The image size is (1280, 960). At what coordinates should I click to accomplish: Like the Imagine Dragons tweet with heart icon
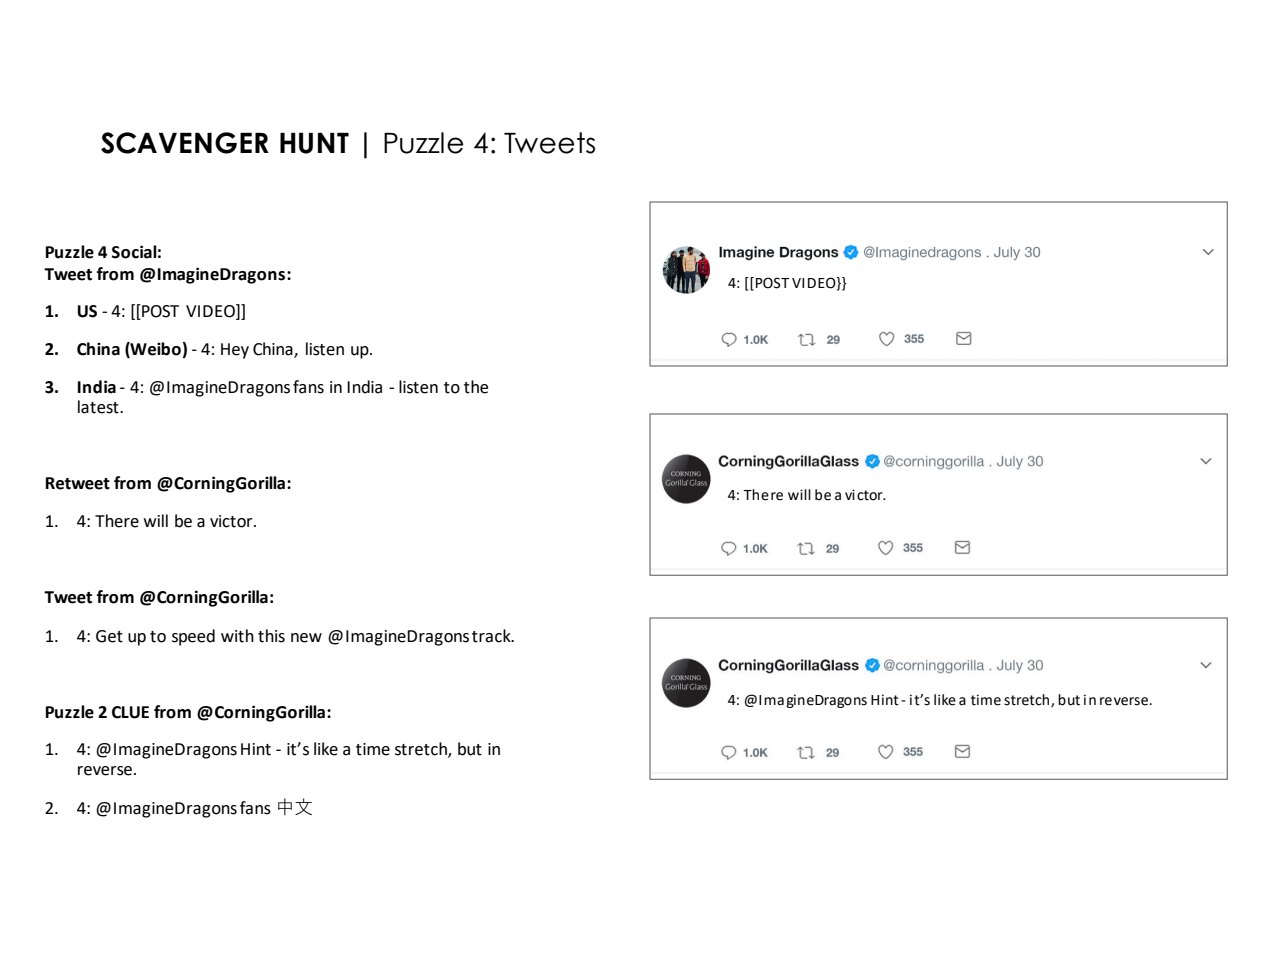[886, 339]
